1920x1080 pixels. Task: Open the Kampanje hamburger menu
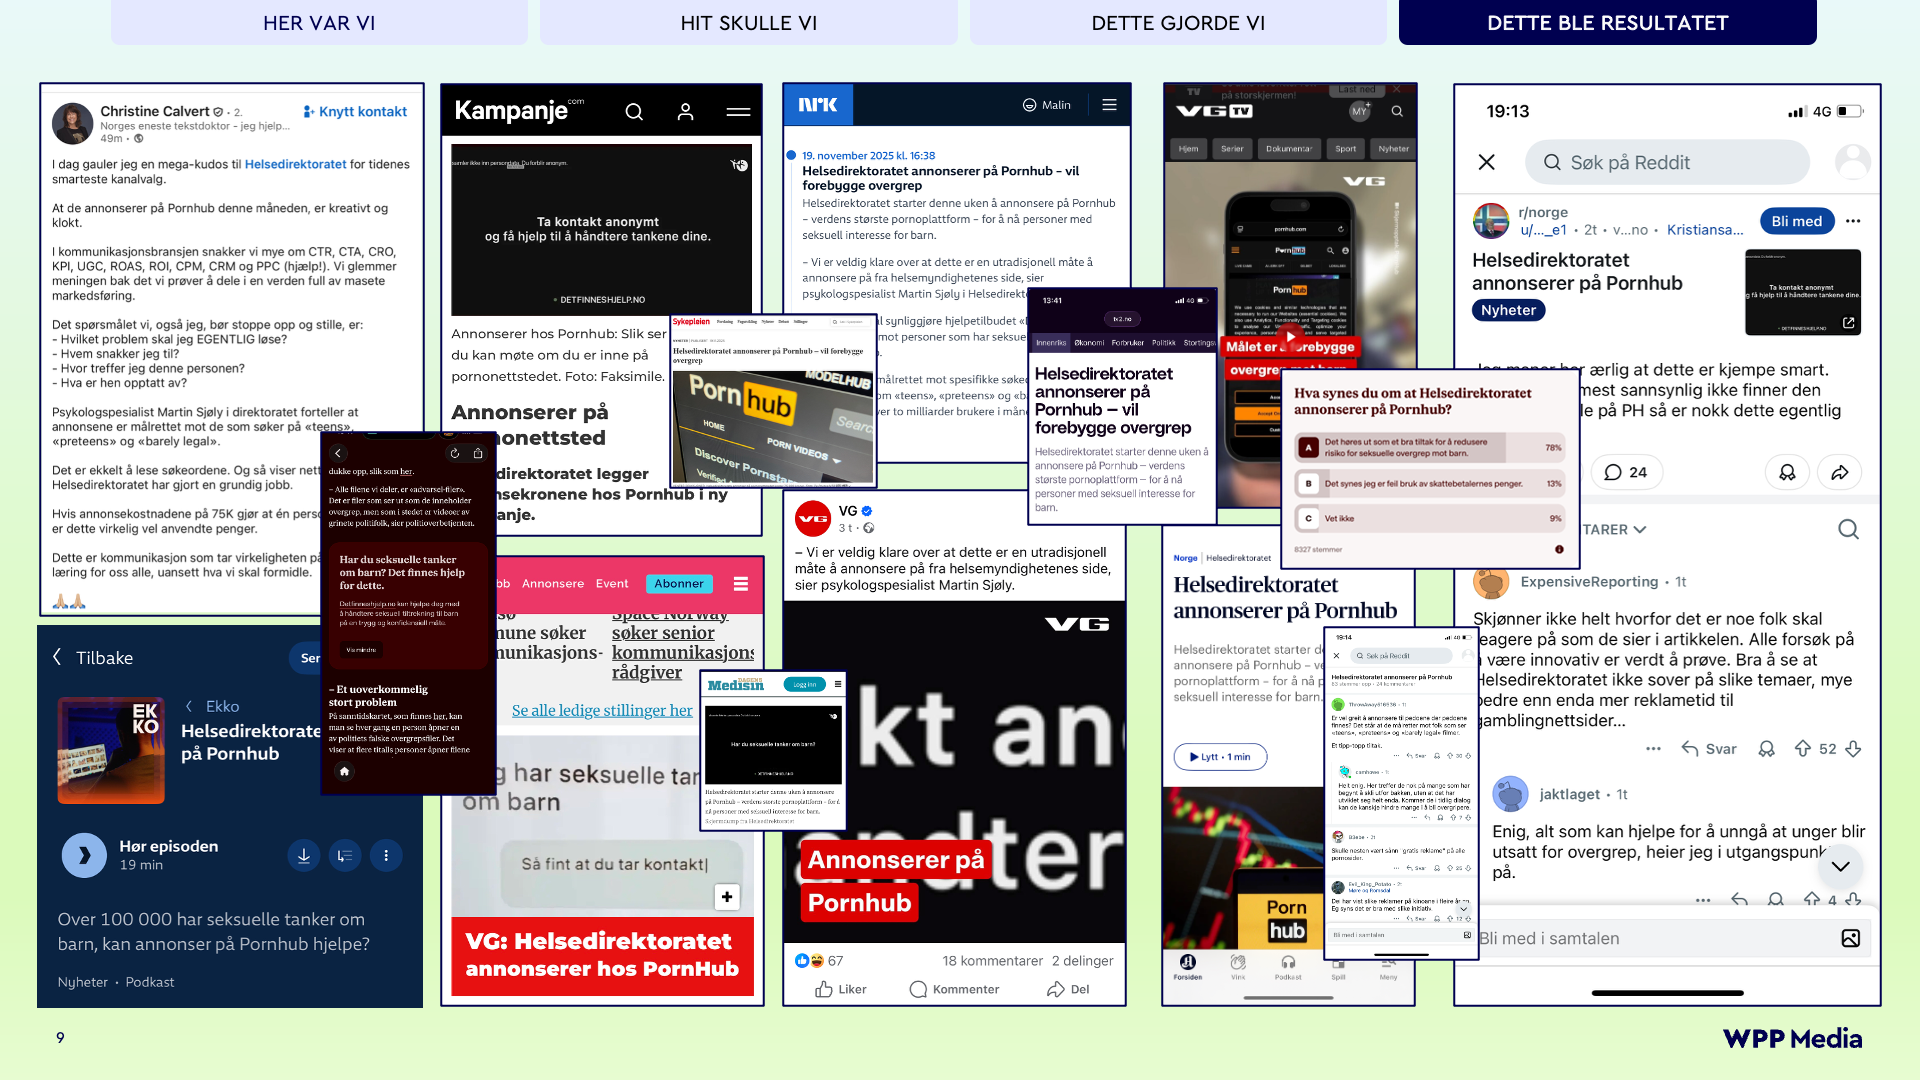(738, 112)
